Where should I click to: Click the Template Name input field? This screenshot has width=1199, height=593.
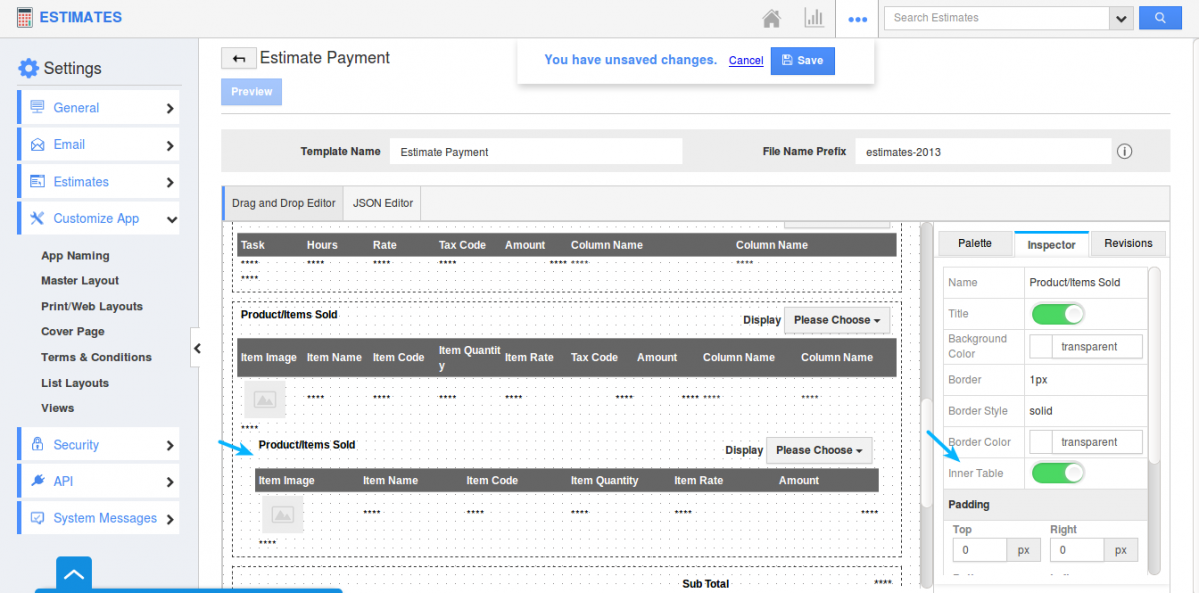click(x=535, y=152)
